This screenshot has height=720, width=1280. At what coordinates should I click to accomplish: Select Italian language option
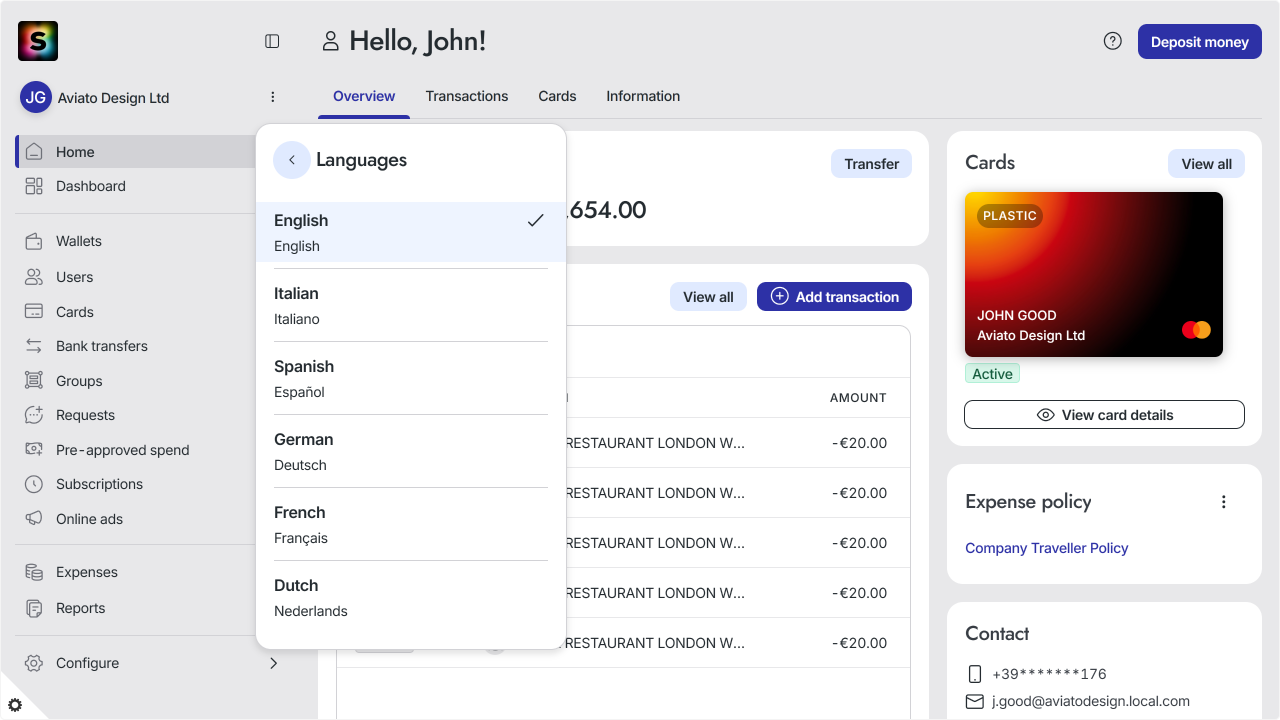(x=411, y=306)
